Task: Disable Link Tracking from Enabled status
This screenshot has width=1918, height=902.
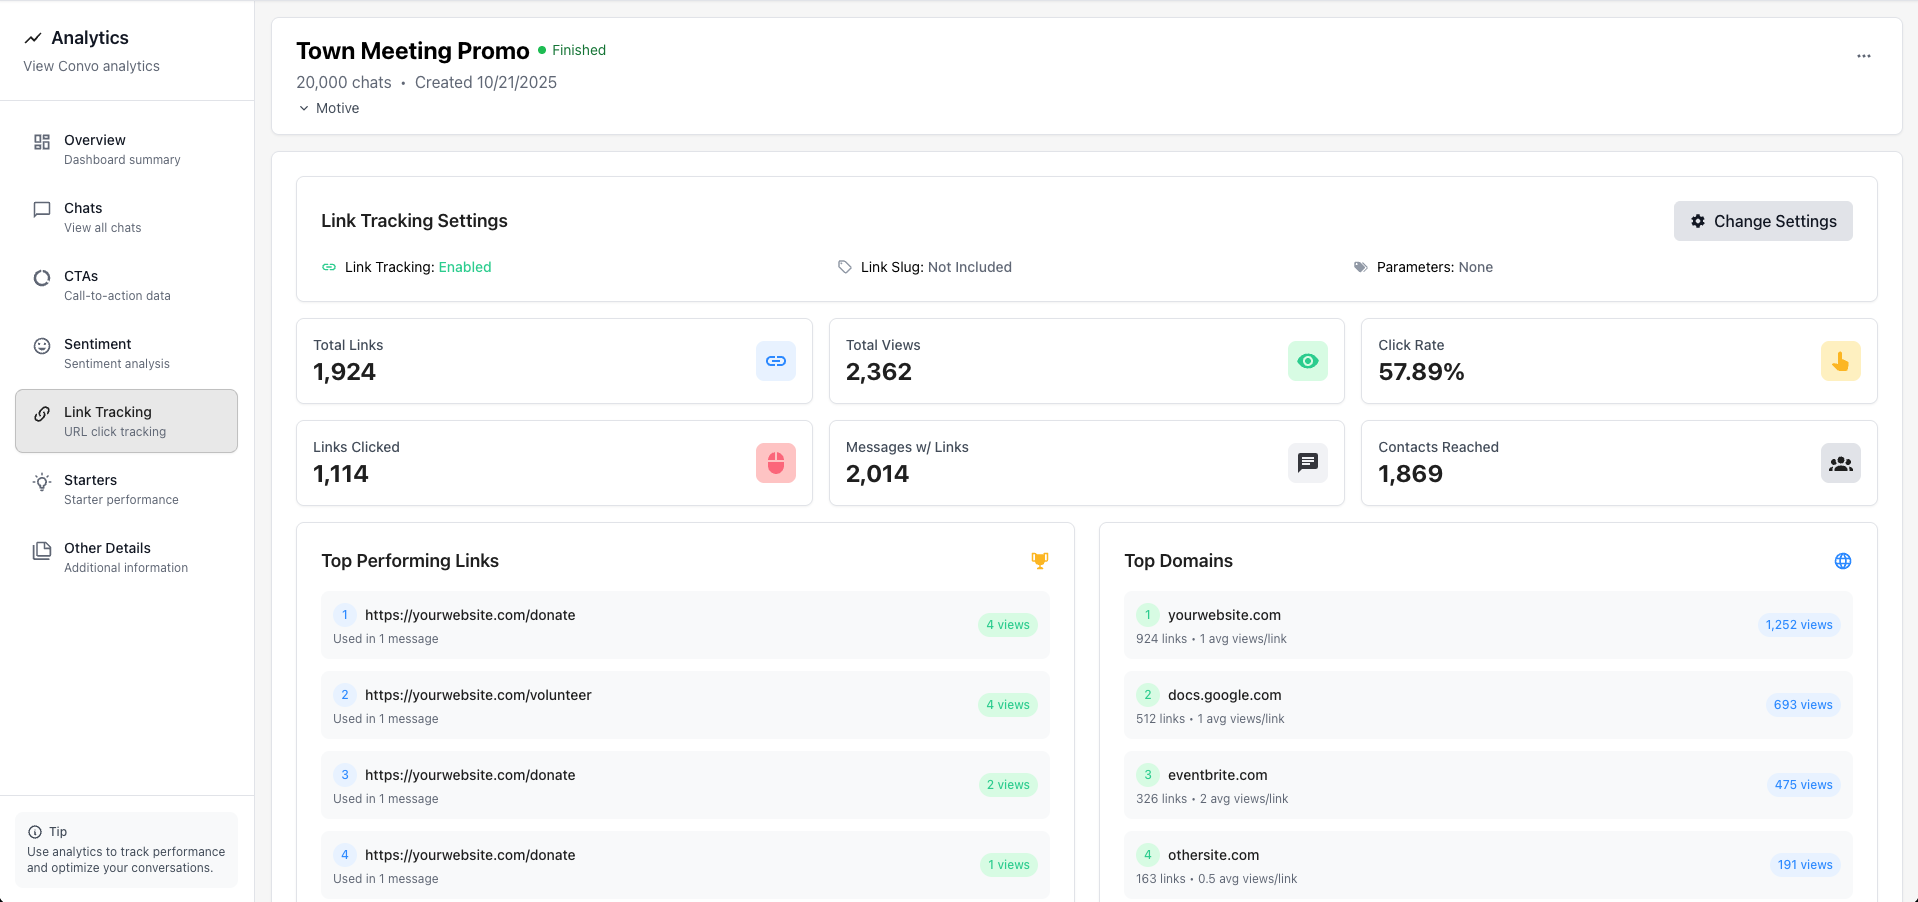Action: coord(464,267)
